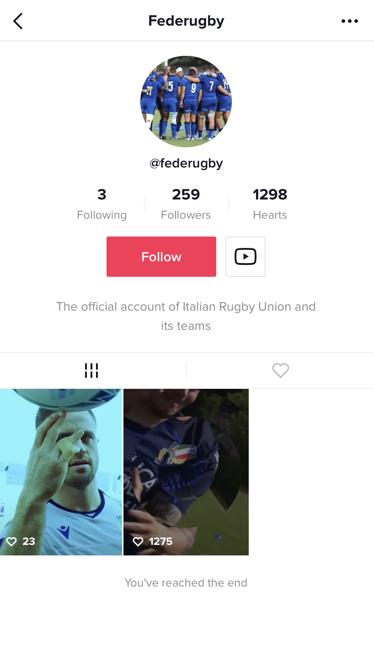Open the video with 23 likes

61,472
